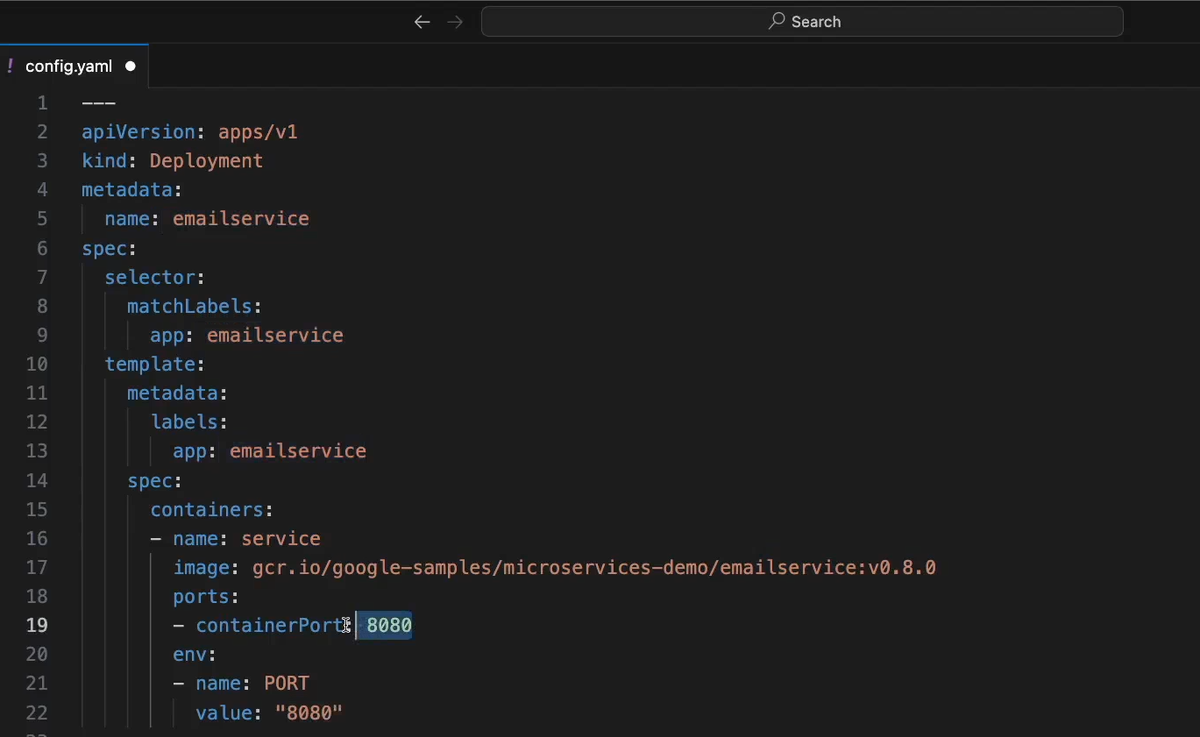
Task: Go forward using the right arrow
Action: click(455, 22)
